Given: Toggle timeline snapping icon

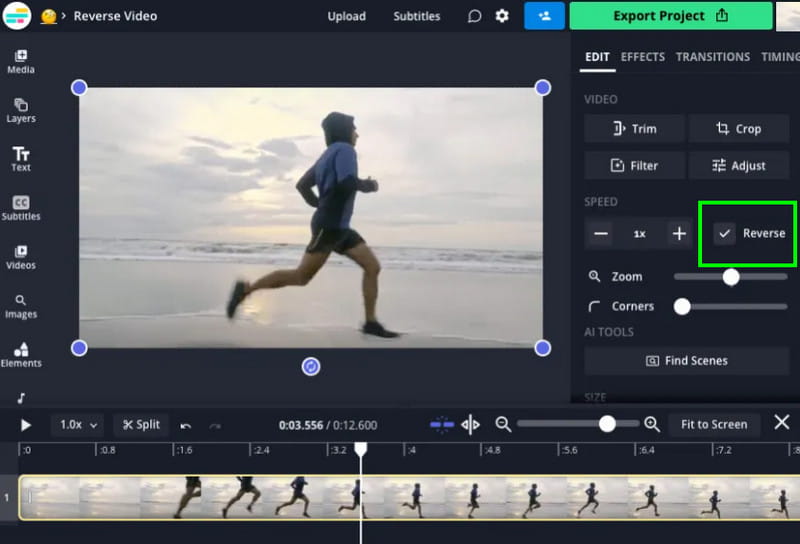Looking at the screenshot, I should (x=442, y=425).
